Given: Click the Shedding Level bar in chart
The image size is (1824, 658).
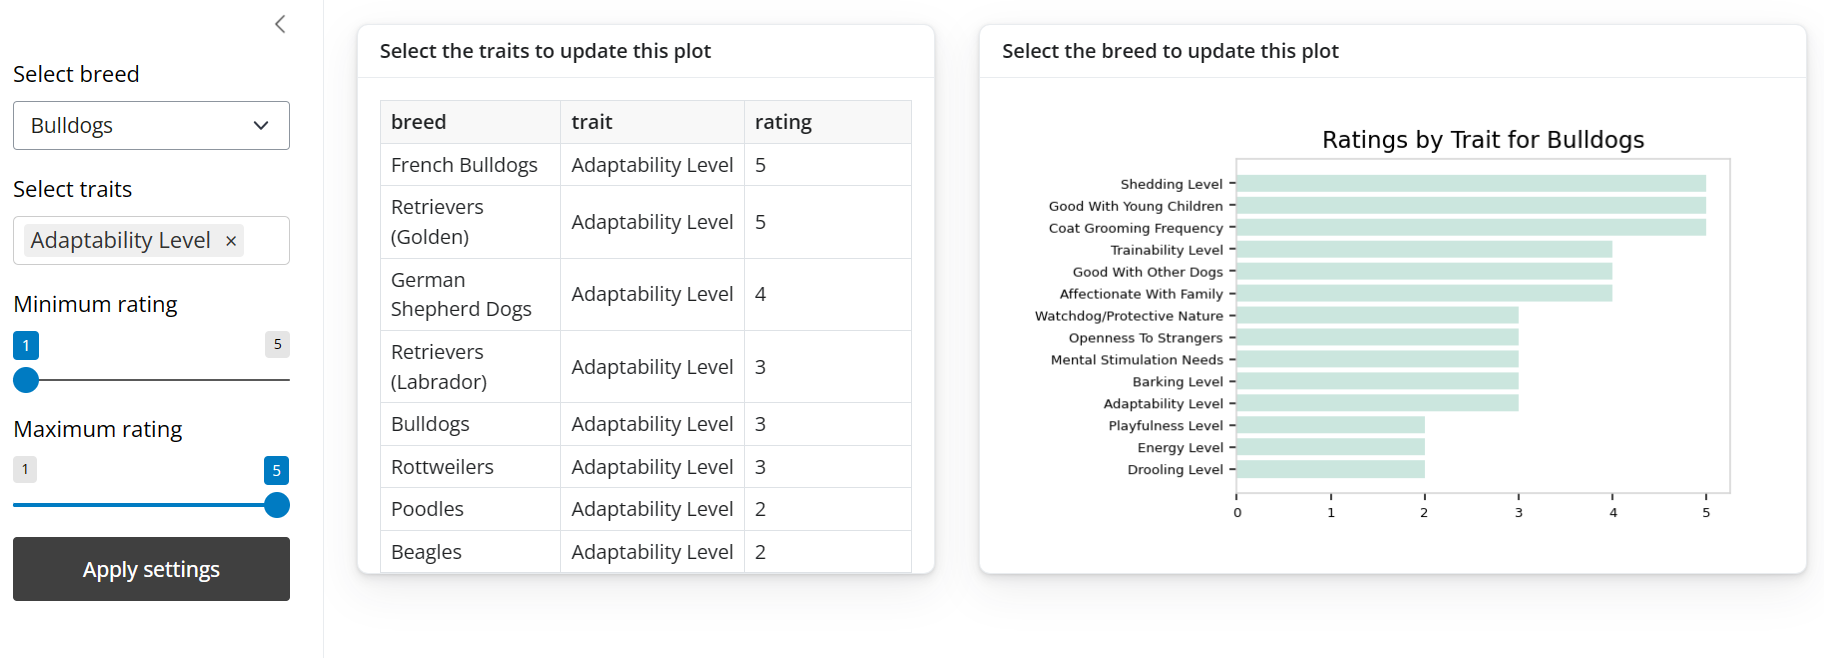Looking at the screenshot, I should 1470,184.
